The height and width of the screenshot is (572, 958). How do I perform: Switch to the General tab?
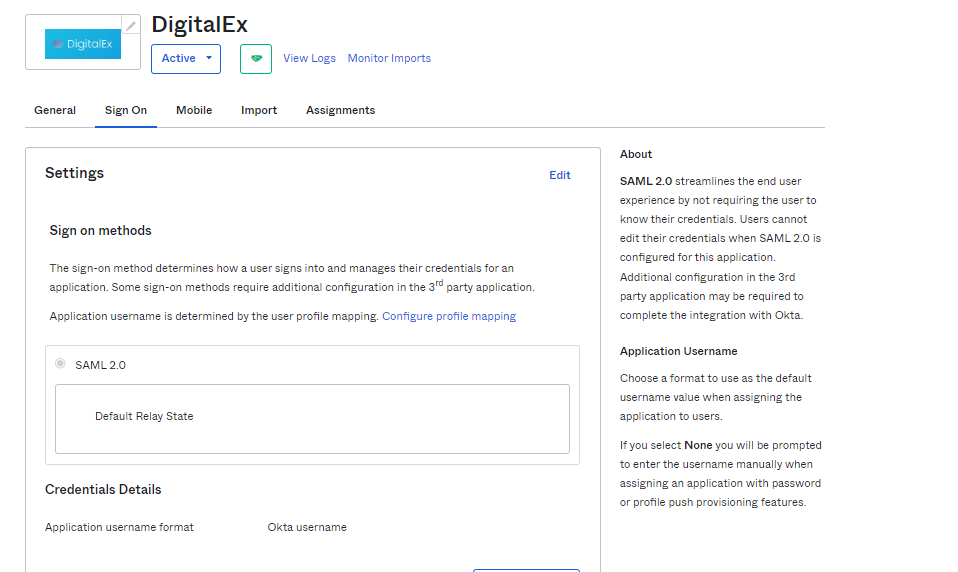[x=55, y=111]
